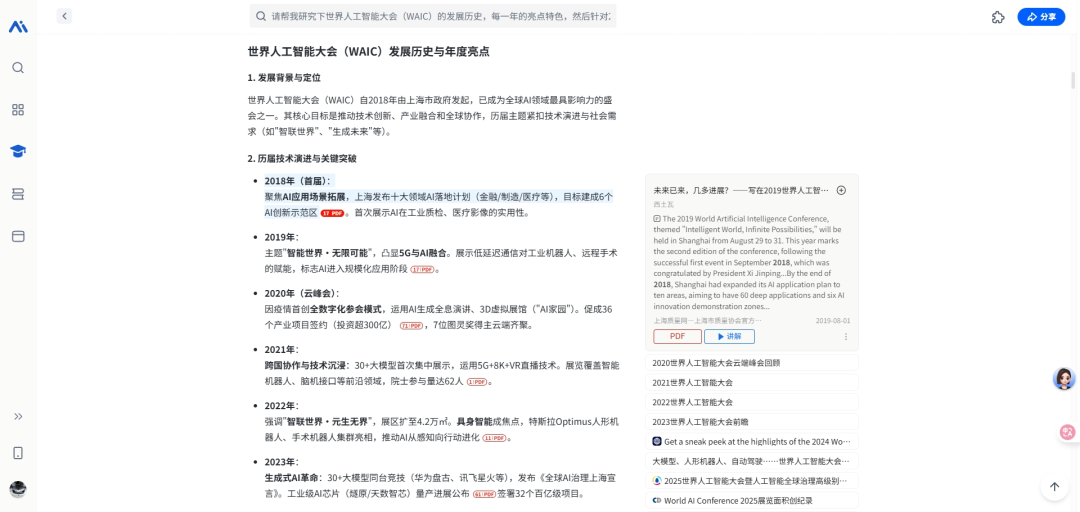Image resolution: width=1080 pixels, height=512 pixels.
Task: Click into the query search field
Action: click(x=433, y=16)
